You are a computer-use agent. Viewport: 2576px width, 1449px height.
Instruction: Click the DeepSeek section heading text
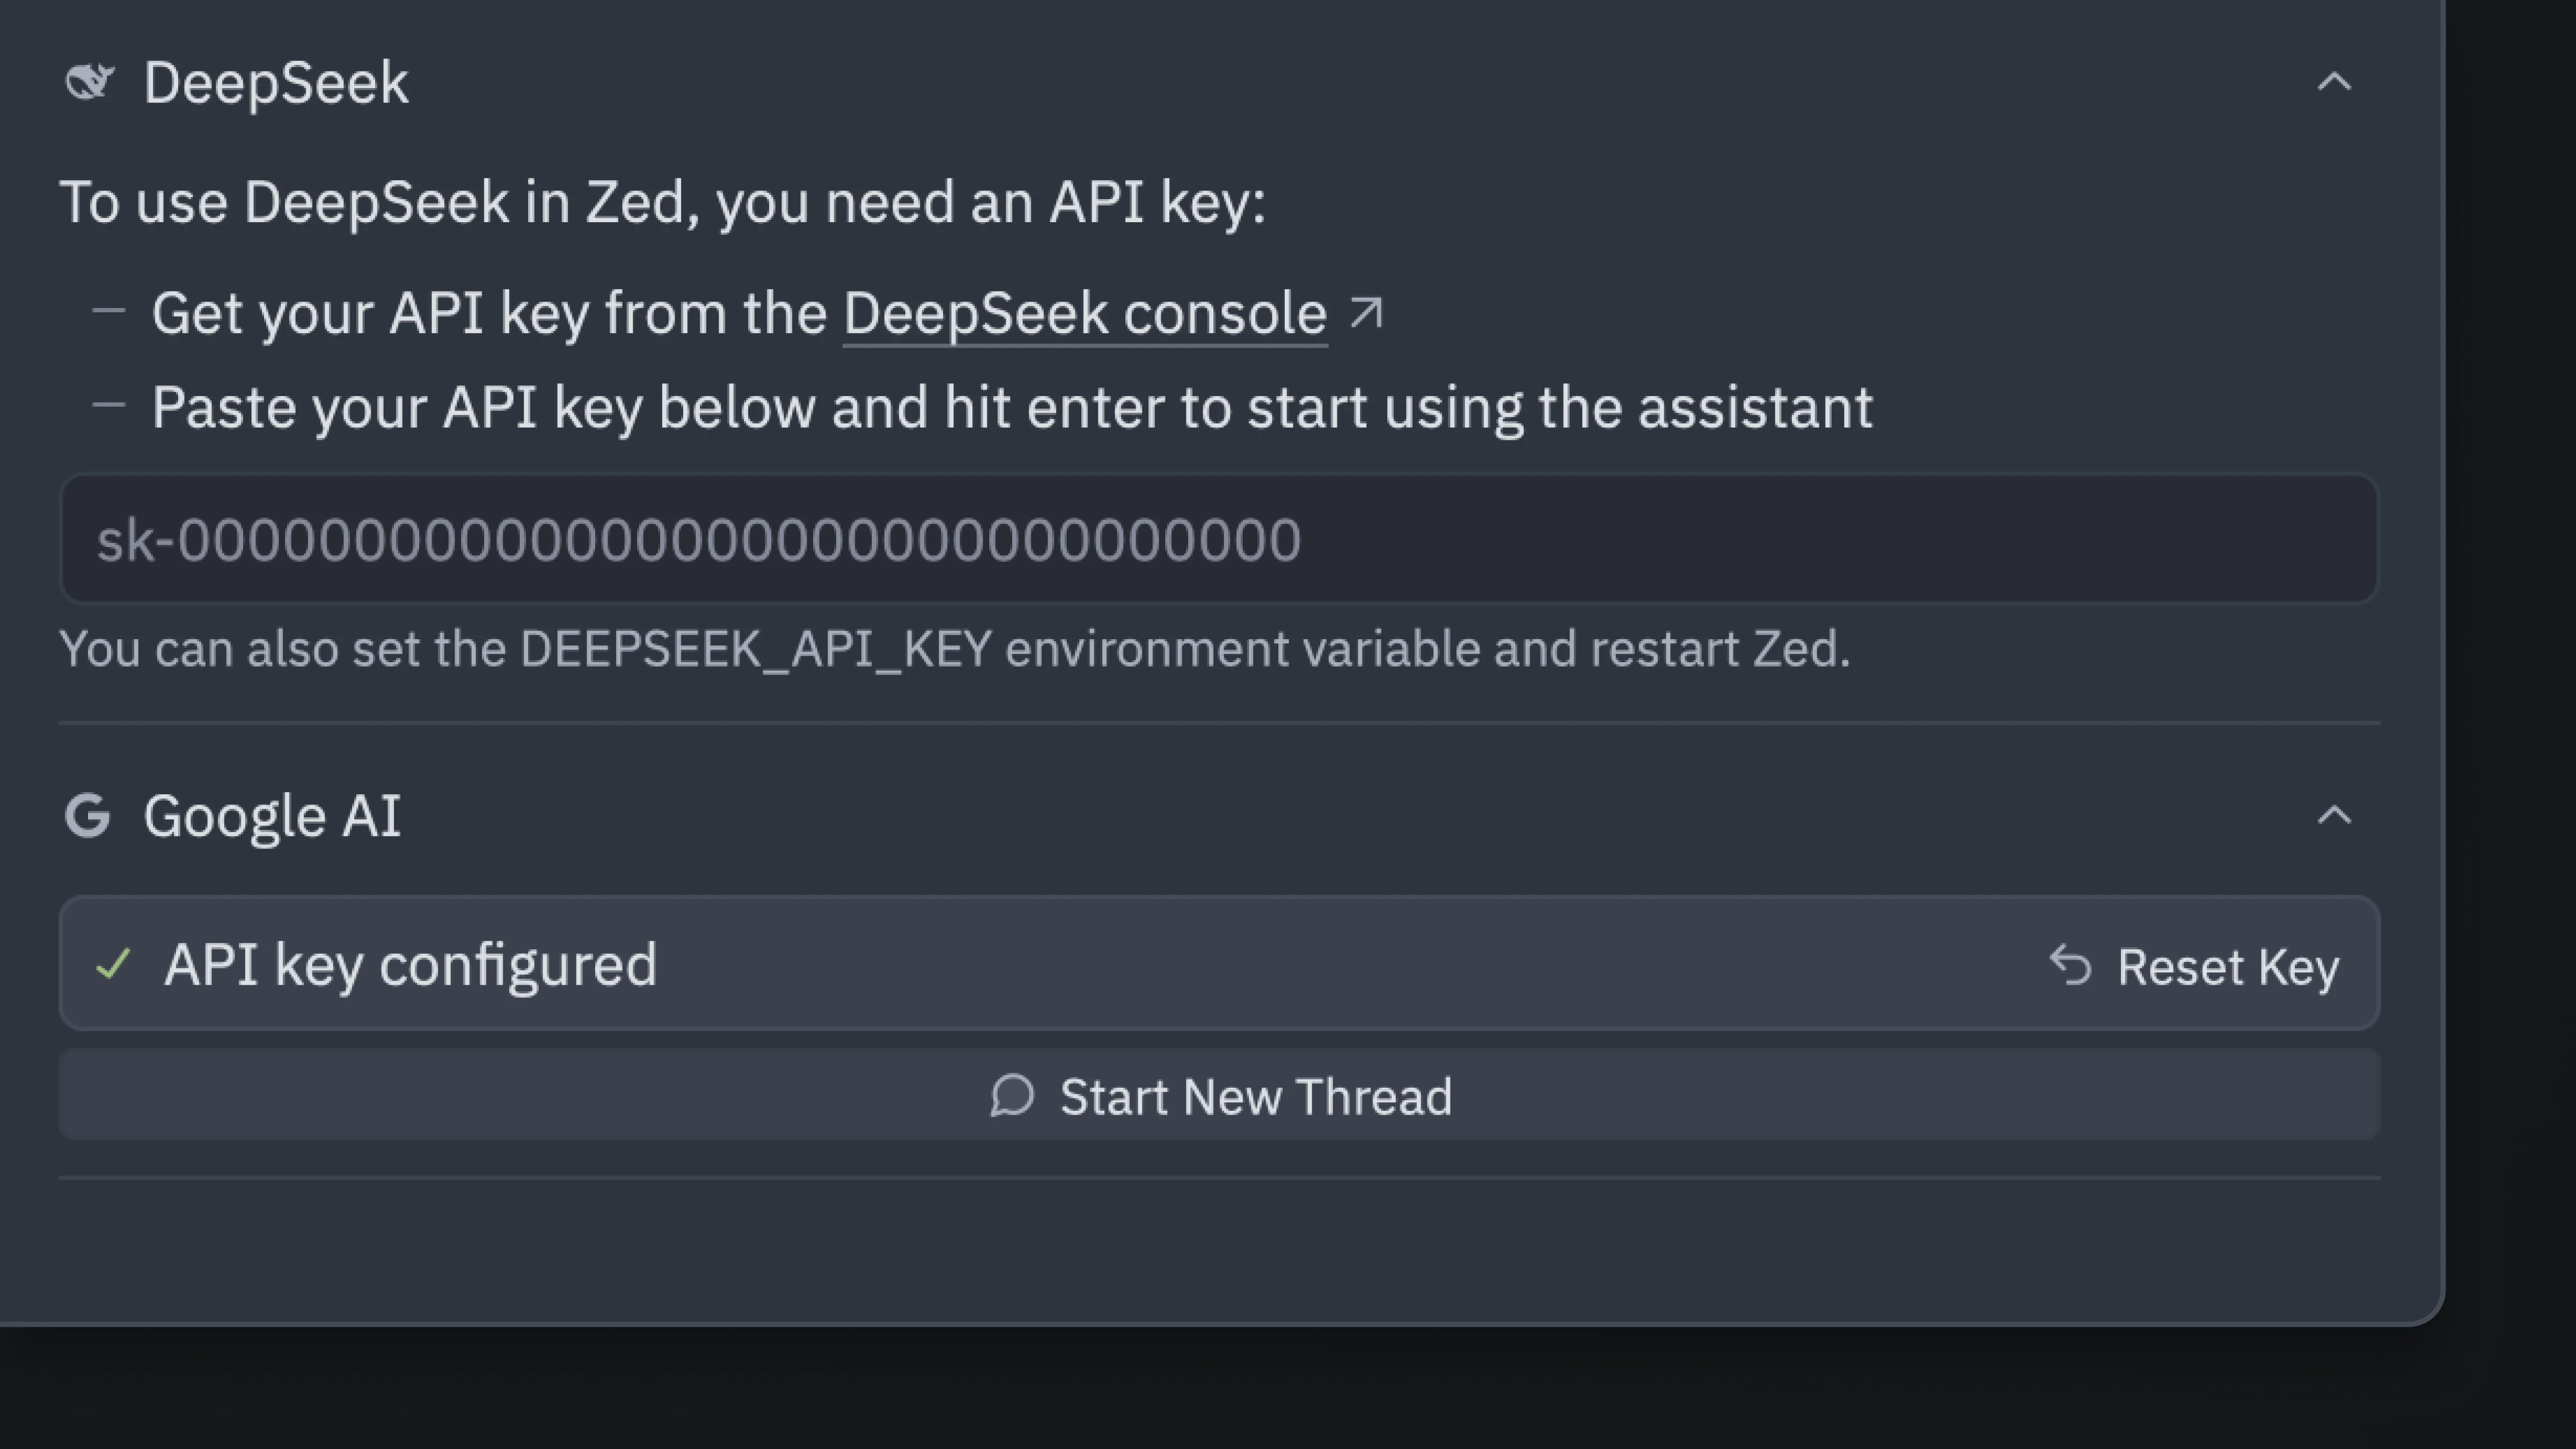(276, 82)
